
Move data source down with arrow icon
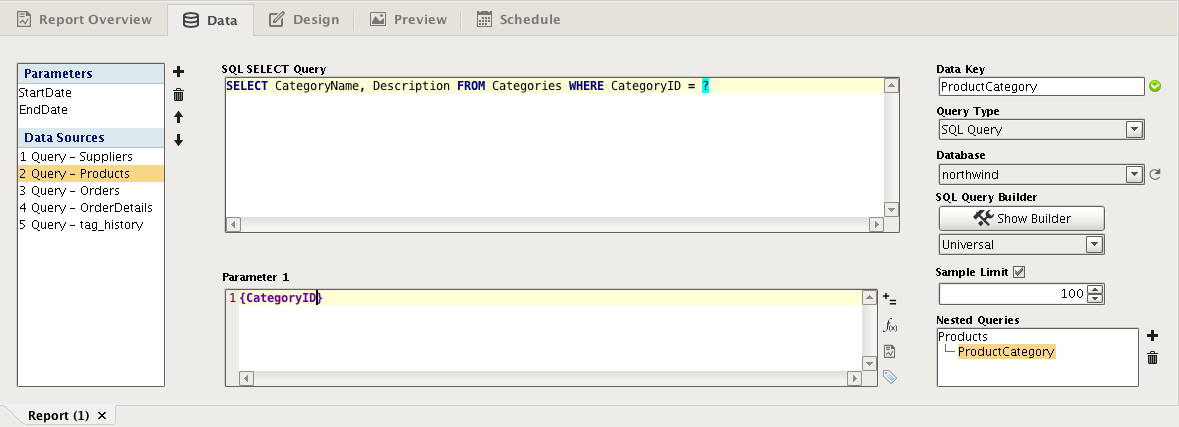tap(179, 141)
